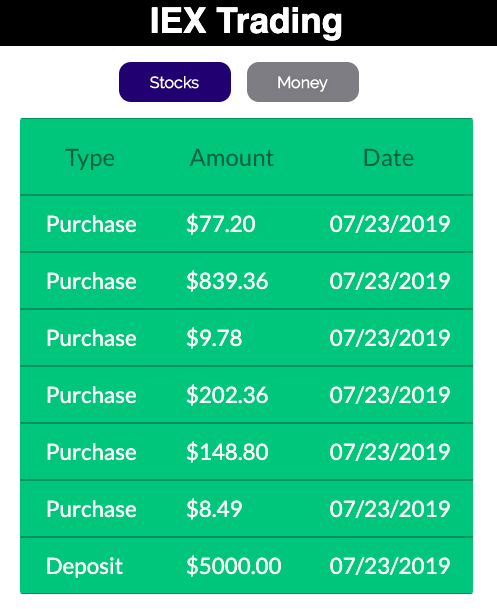Click the date of the $202.36 purchase

pyautogui.click(x=390, y=395)
